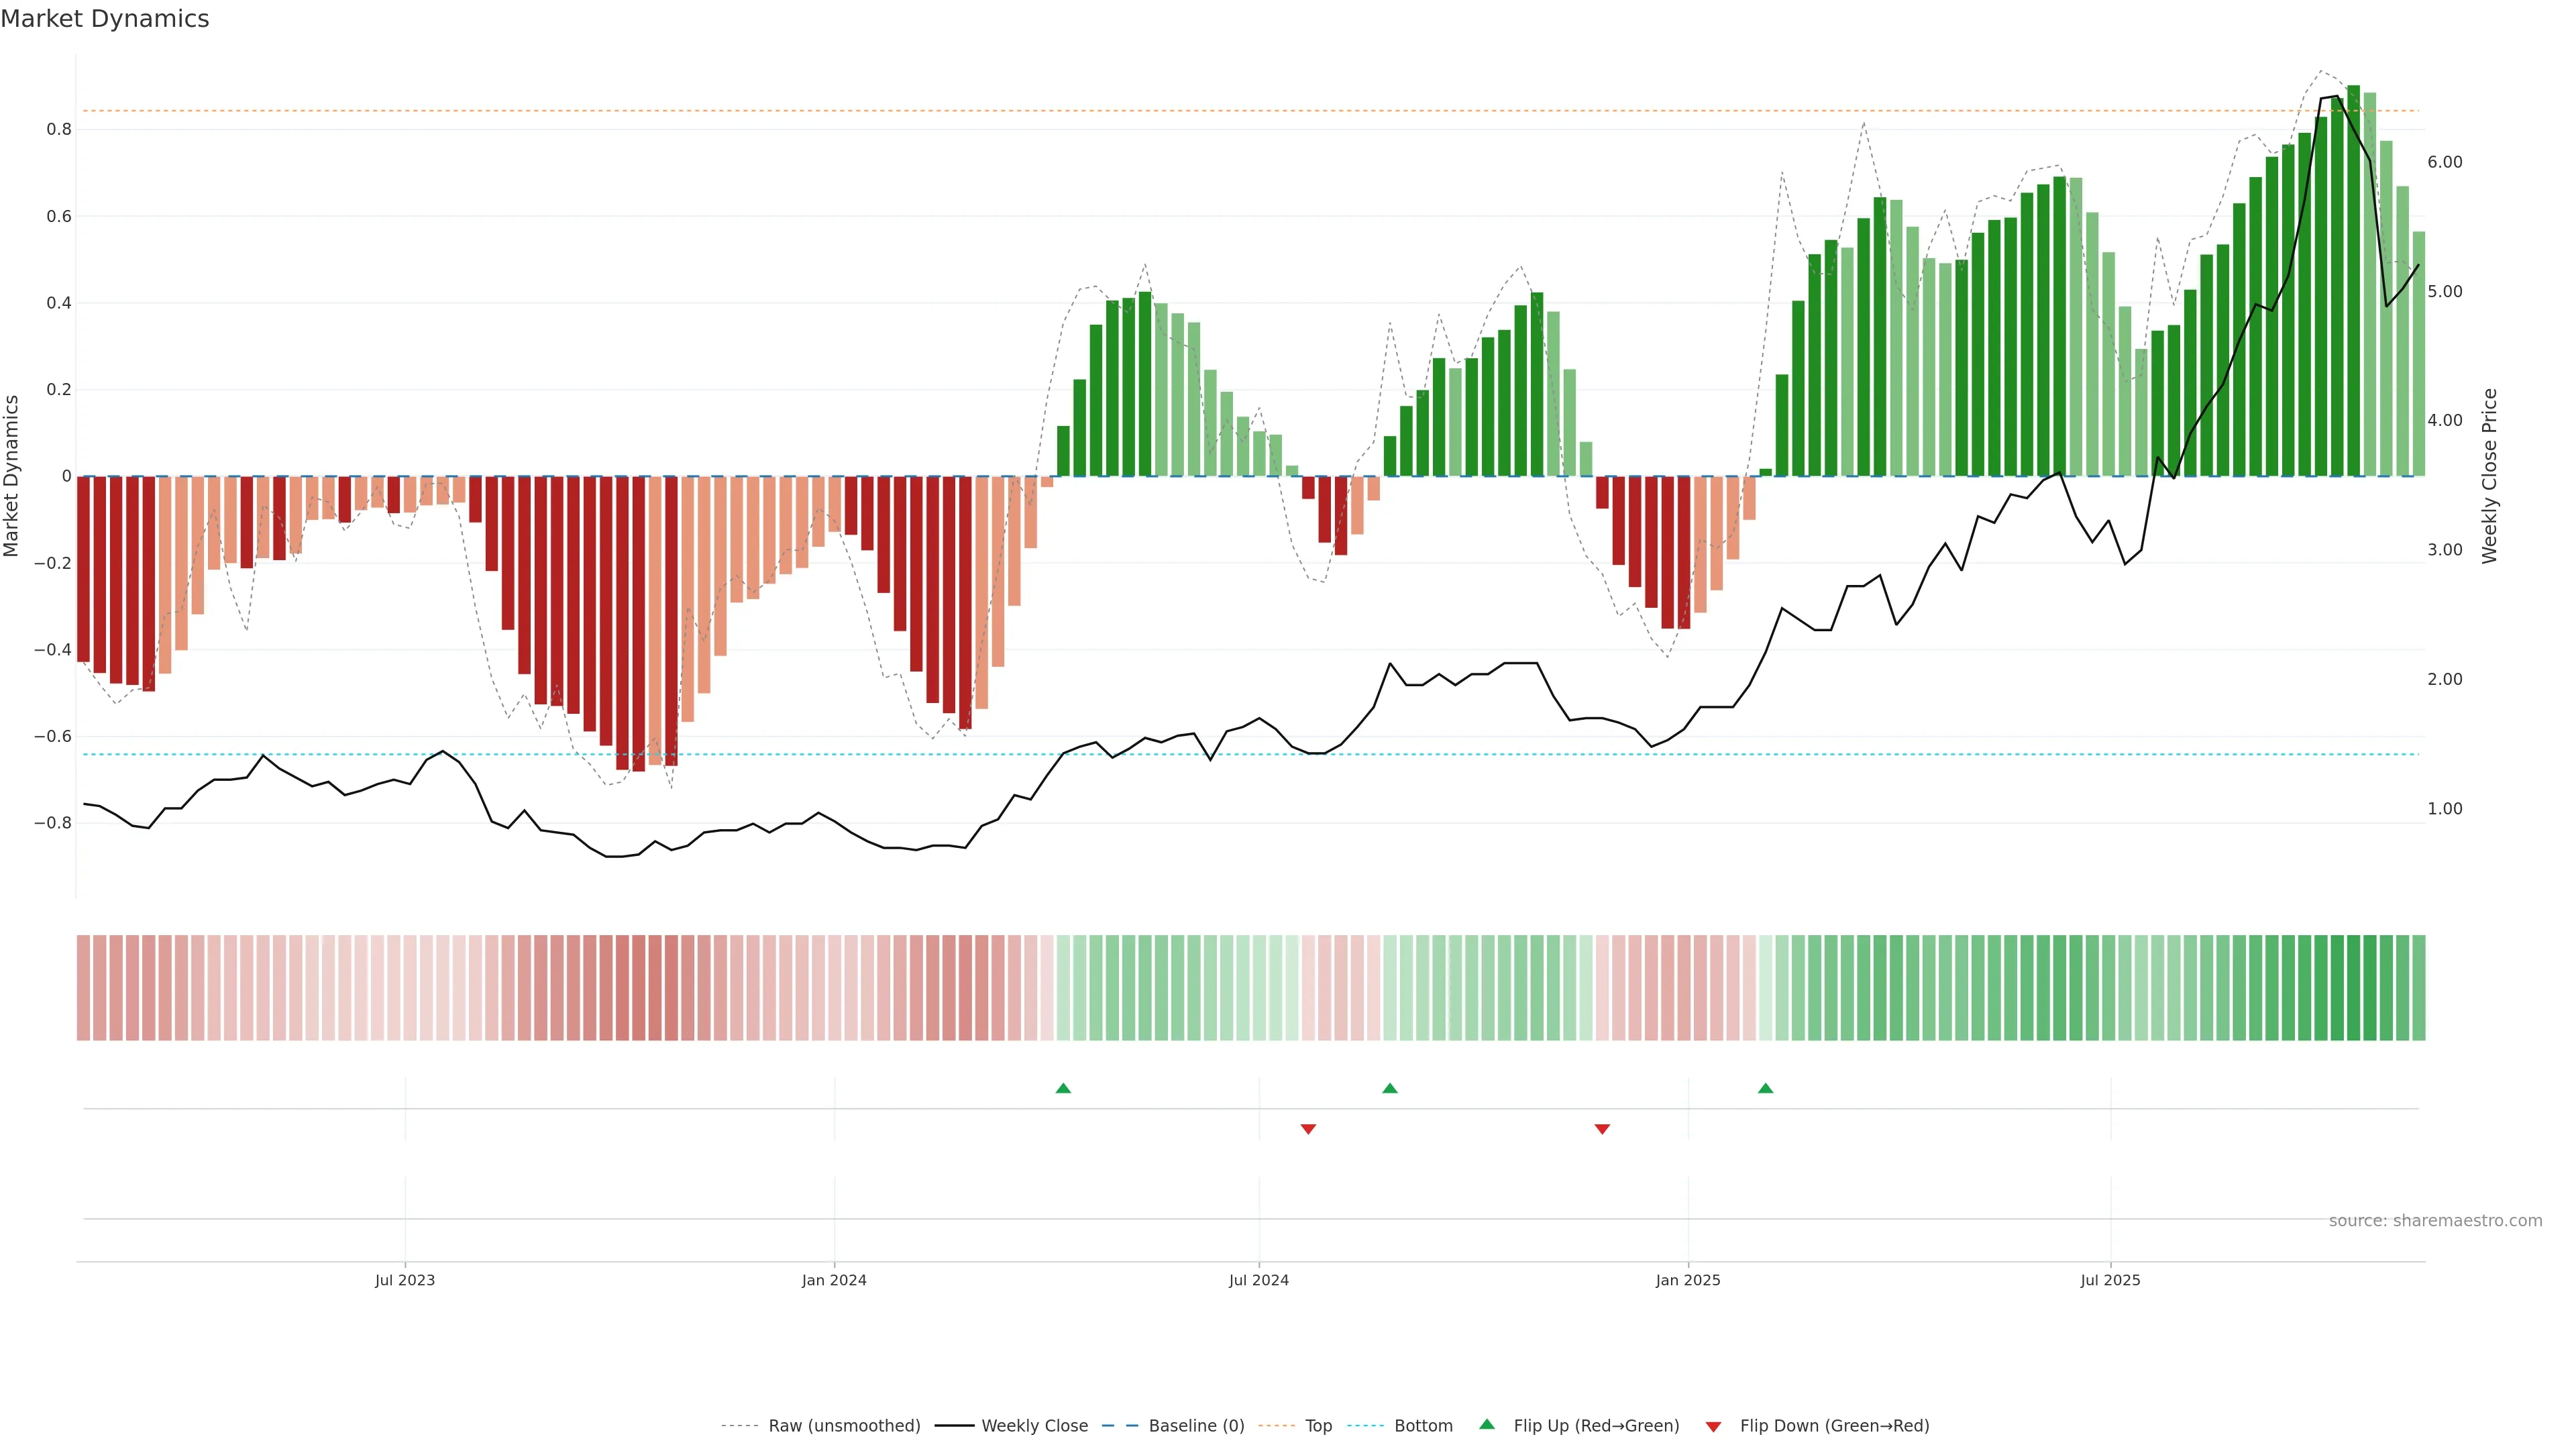This screenshot has height=1449, width=2576.
Task: Click the 6.00 price axis tick label
Action: point(2444,162)
